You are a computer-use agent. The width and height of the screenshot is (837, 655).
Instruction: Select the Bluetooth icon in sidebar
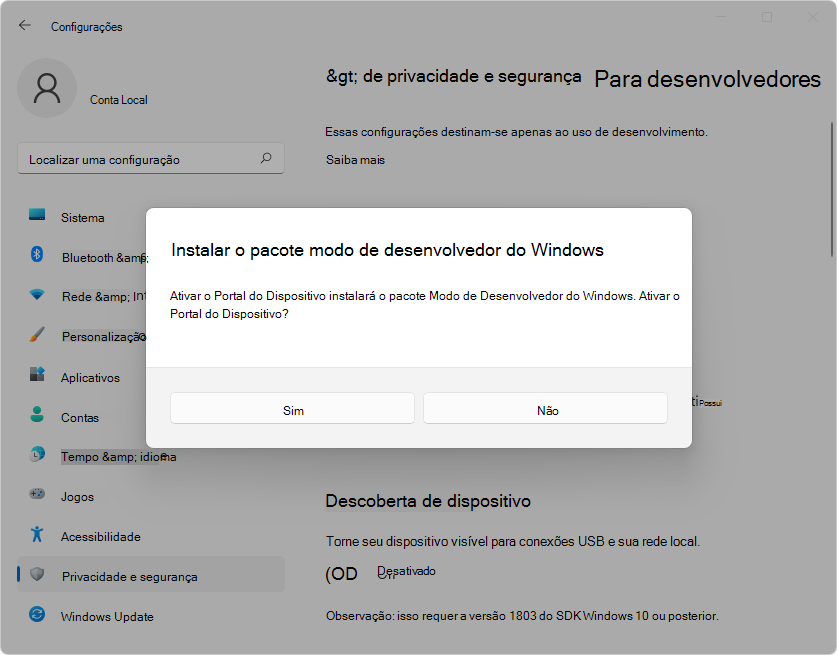[37, 255]
